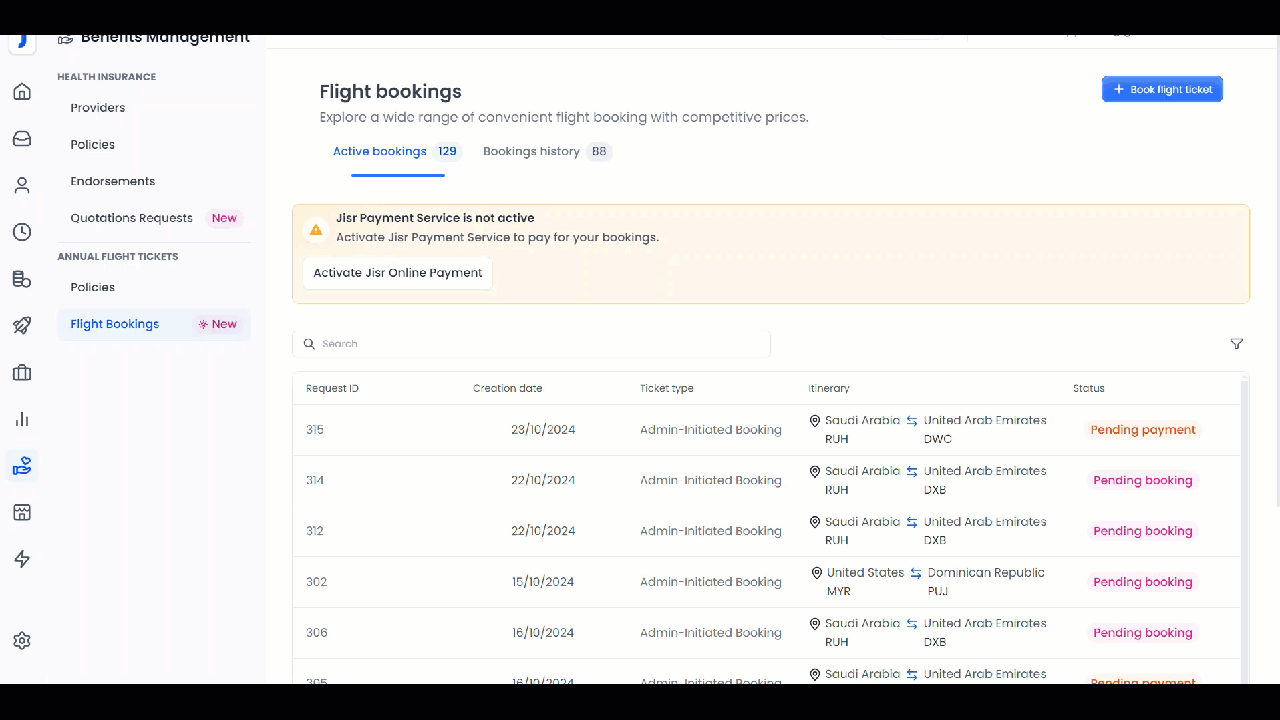Screen dimensions: 1280x720
Task: Open Providers under Health Insurance
Action: coord(98,108)
